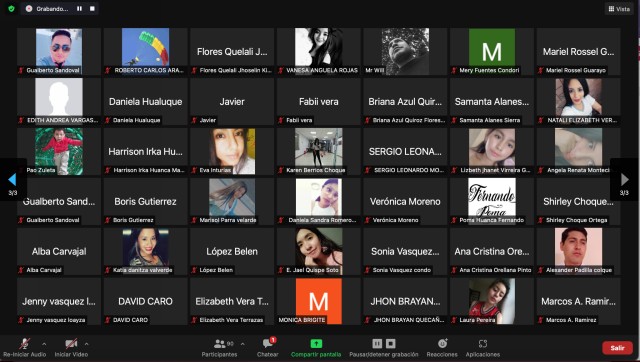The height and width of the screenshot is (362, 640).
Task: Expand audio options chevron
Action: point(44,344)
